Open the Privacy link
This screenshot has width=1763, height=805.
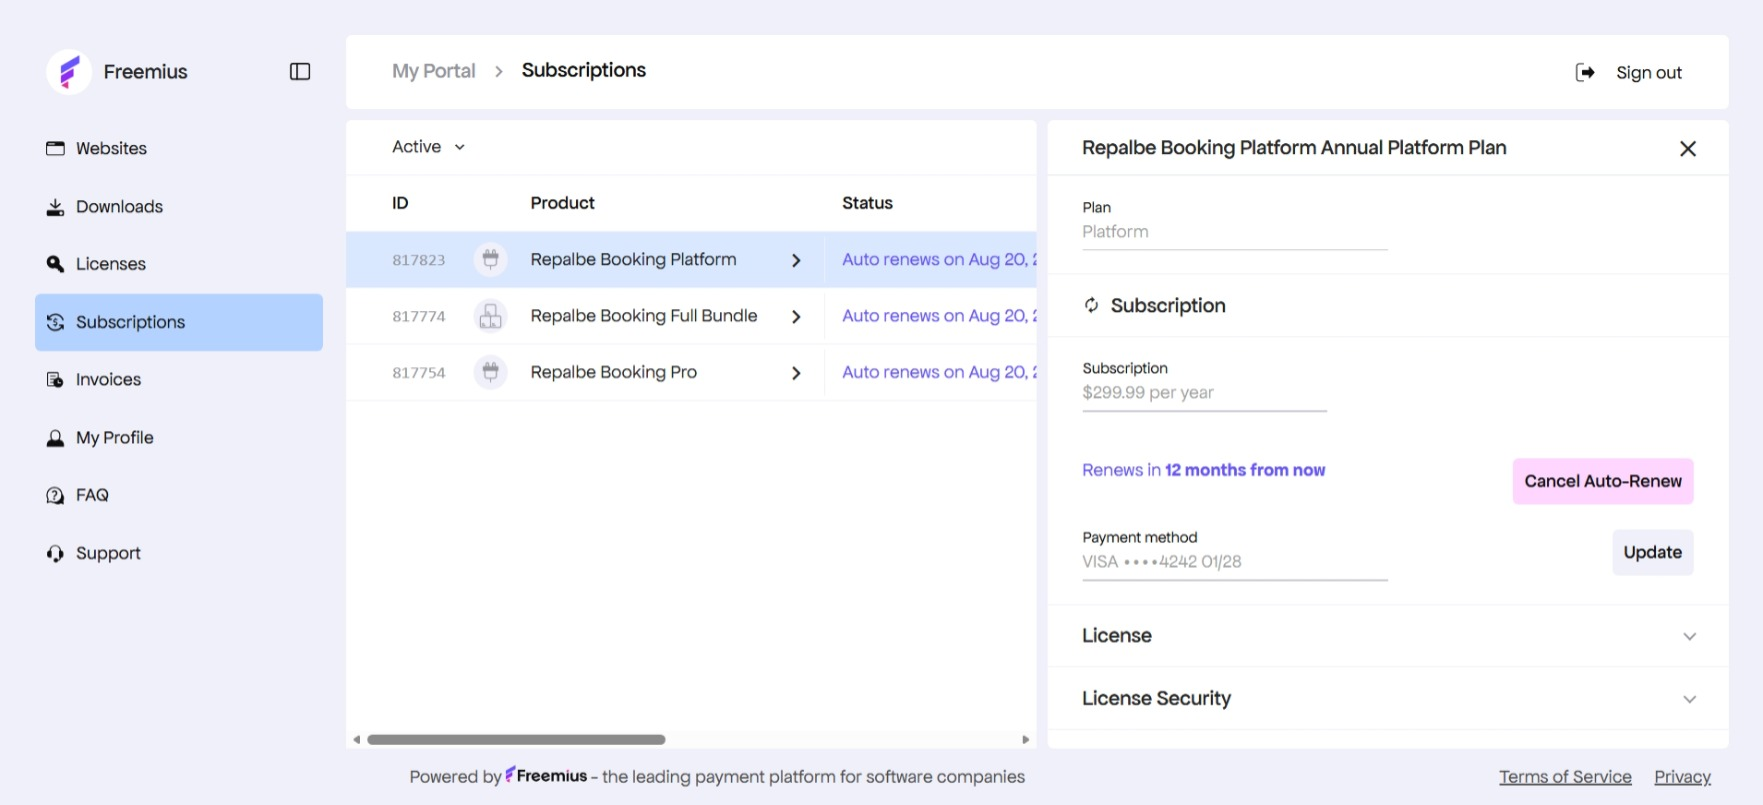(1682, 777)
